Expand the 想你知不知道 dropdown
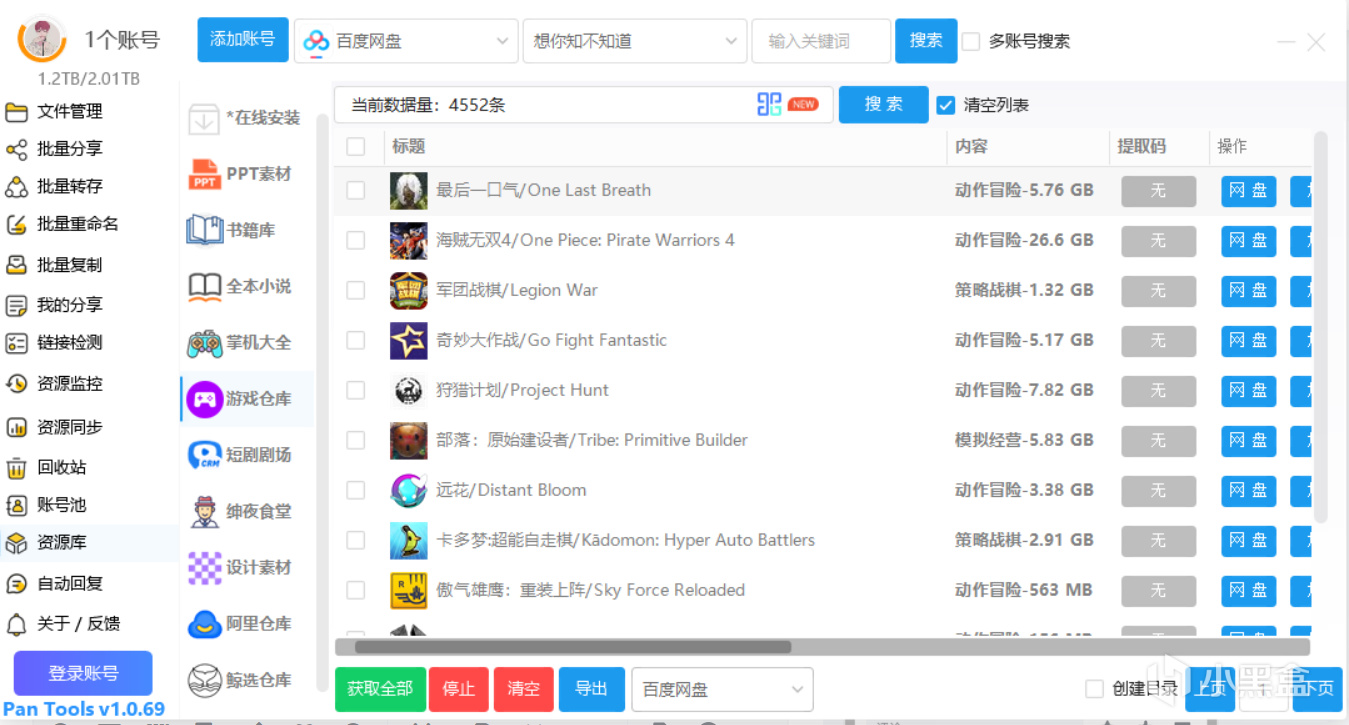The image size is (1349, 725). tap(634, 41)
